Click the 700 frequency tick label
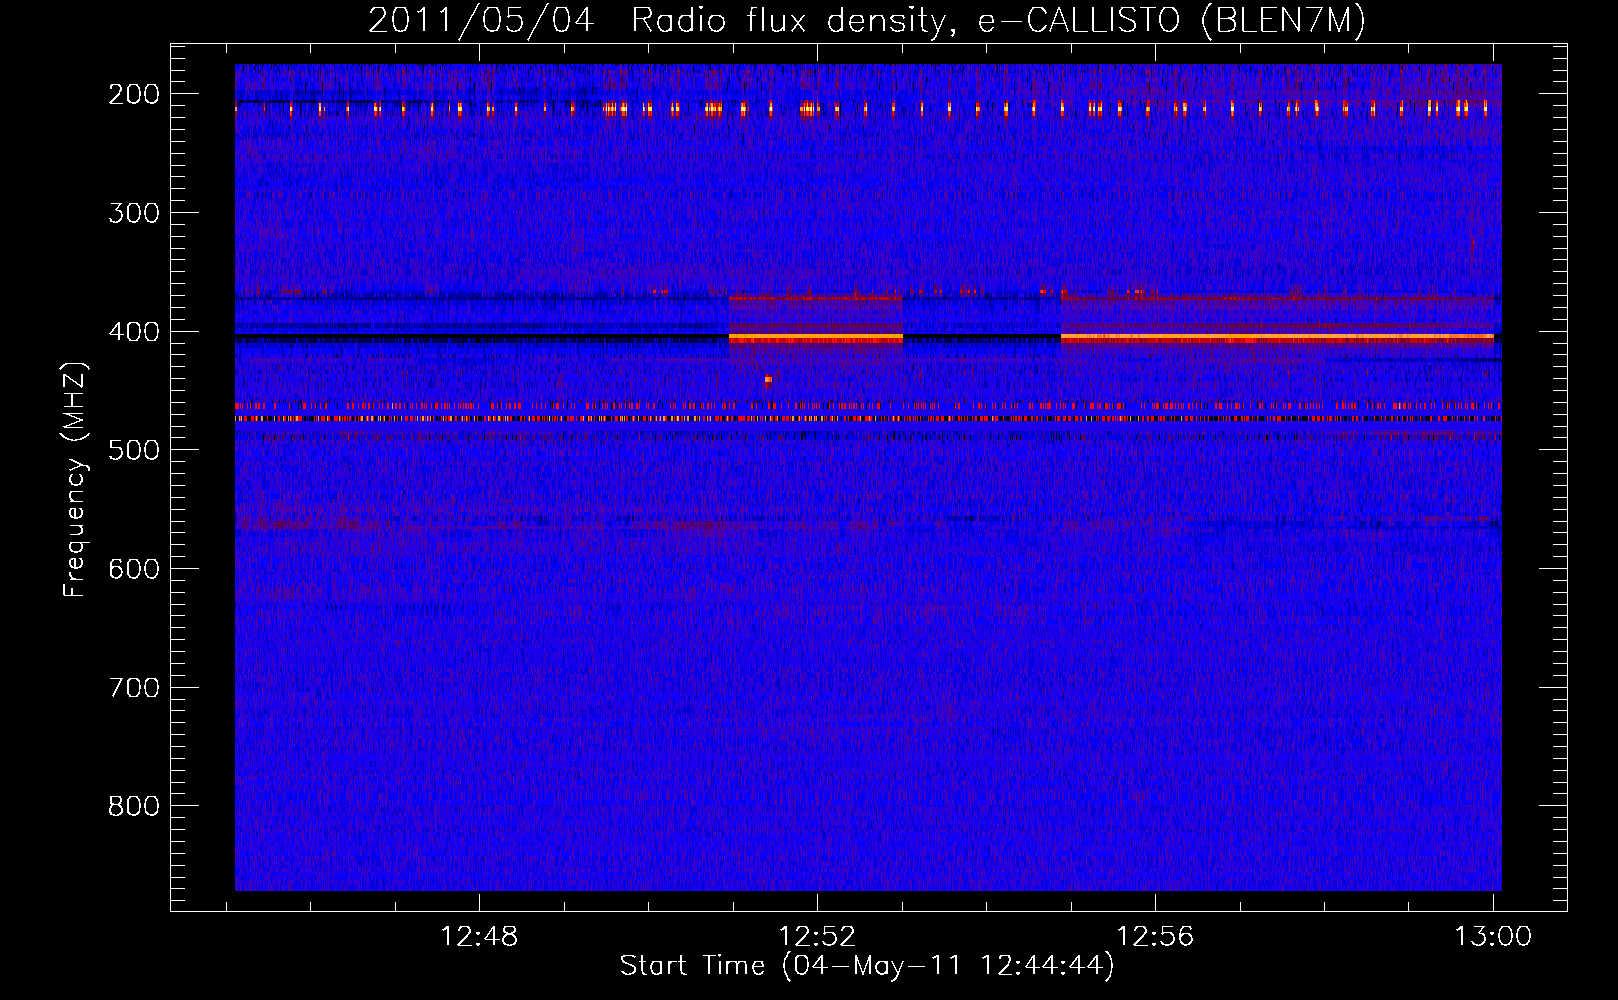Image resolution: width=1618 pixels, height=1000 pixels. [x=134, y=688]
